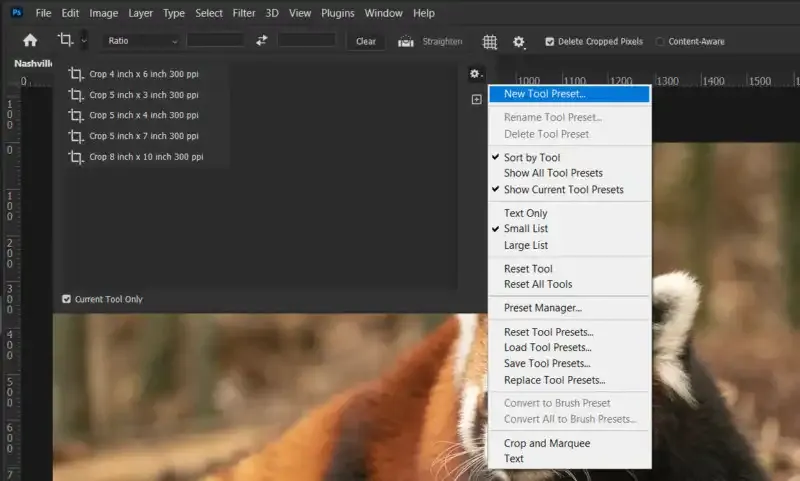Open the crop overlay grid options
Viewport: 800px width, 481px height.
coord(489,41)
